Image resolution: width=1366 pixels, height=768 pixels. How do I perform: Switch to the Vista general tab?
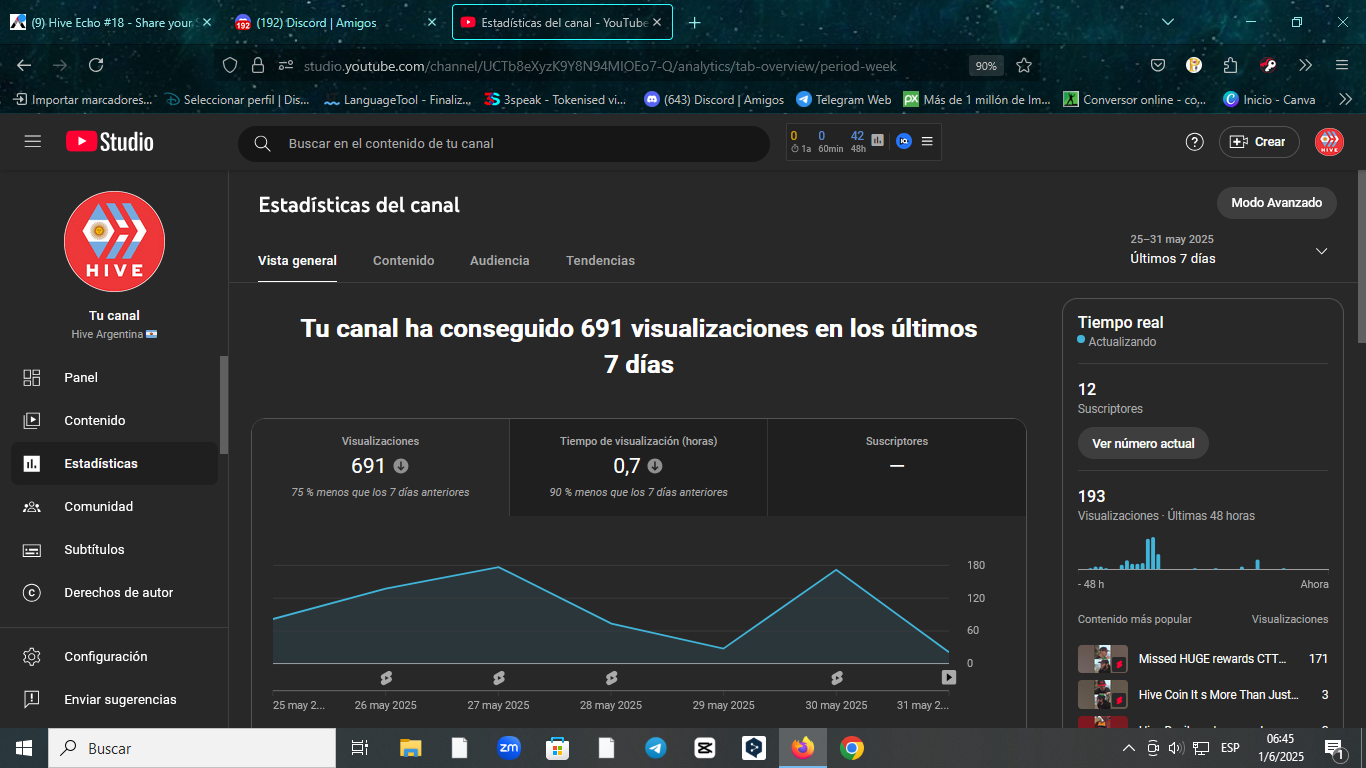pos(297,260)
